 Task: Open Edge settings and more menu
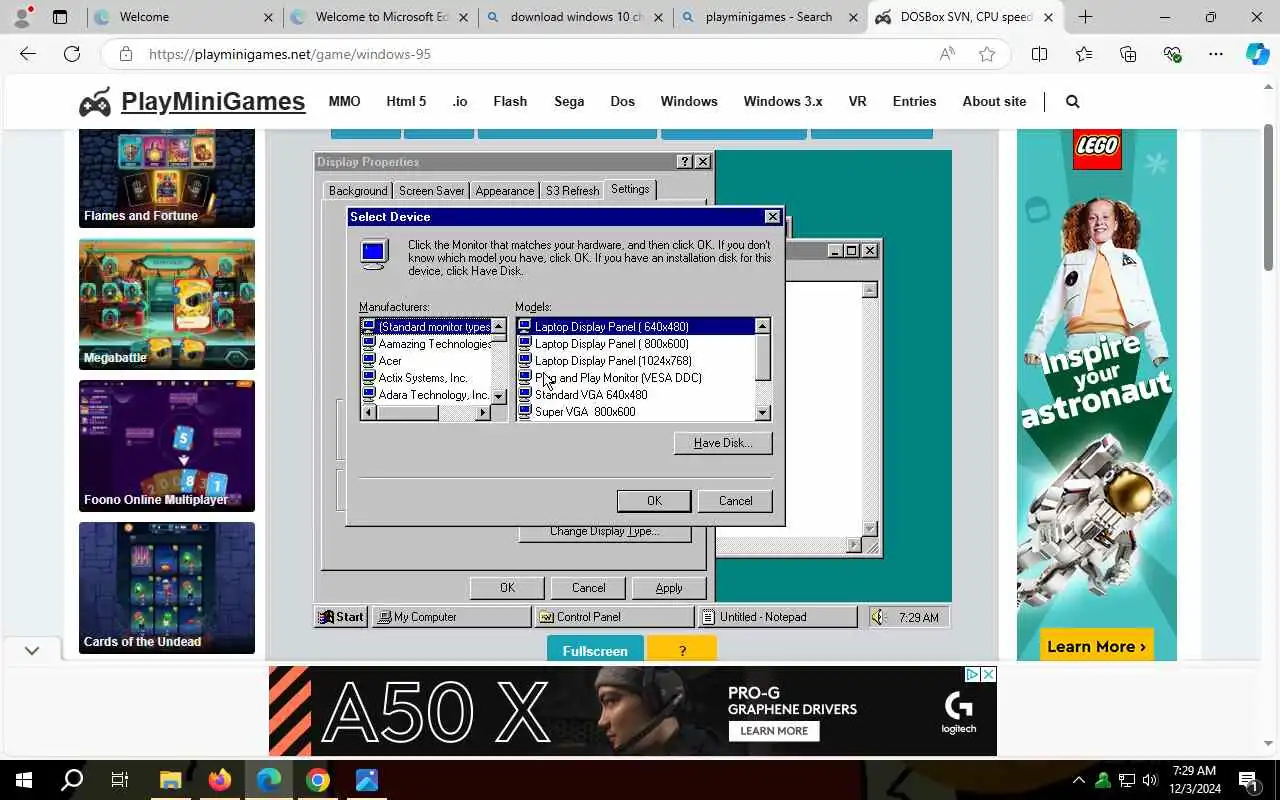(1215, 54)
